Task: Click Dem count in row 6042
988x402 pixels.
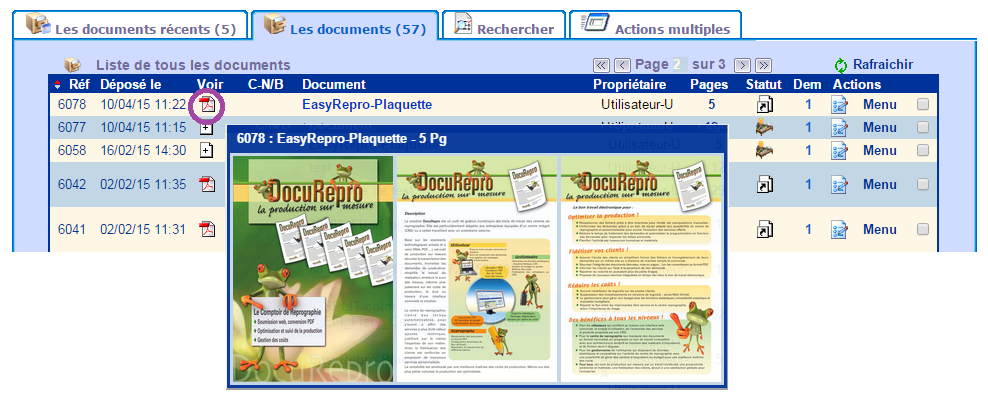Action: coord(808,184)
